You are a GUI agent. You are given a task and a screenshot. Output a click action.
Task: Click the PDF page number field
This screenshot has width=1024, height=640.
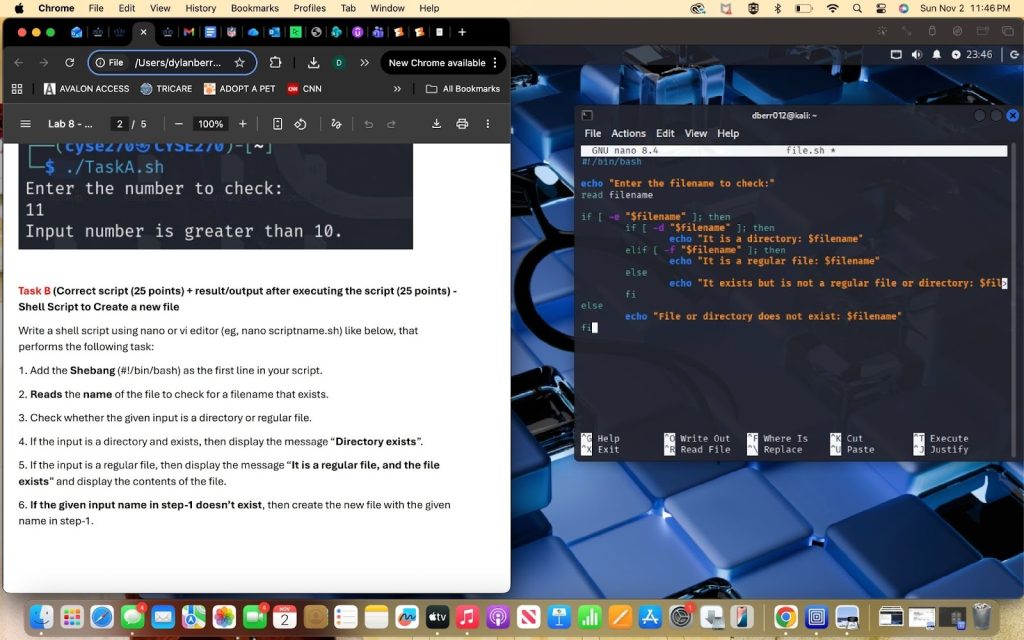119,124
